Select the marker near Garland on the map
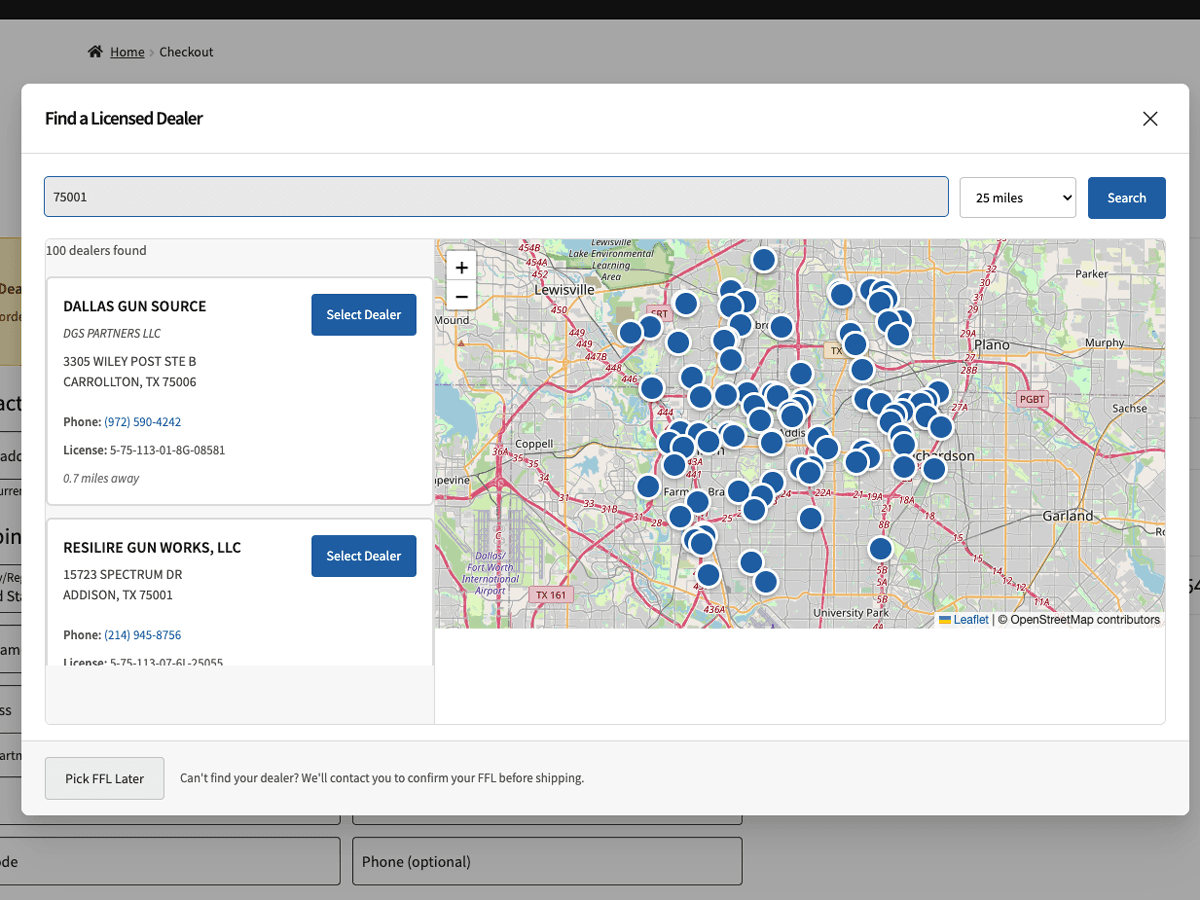Screen dimensions: 1200x900 tap(935, 468)
